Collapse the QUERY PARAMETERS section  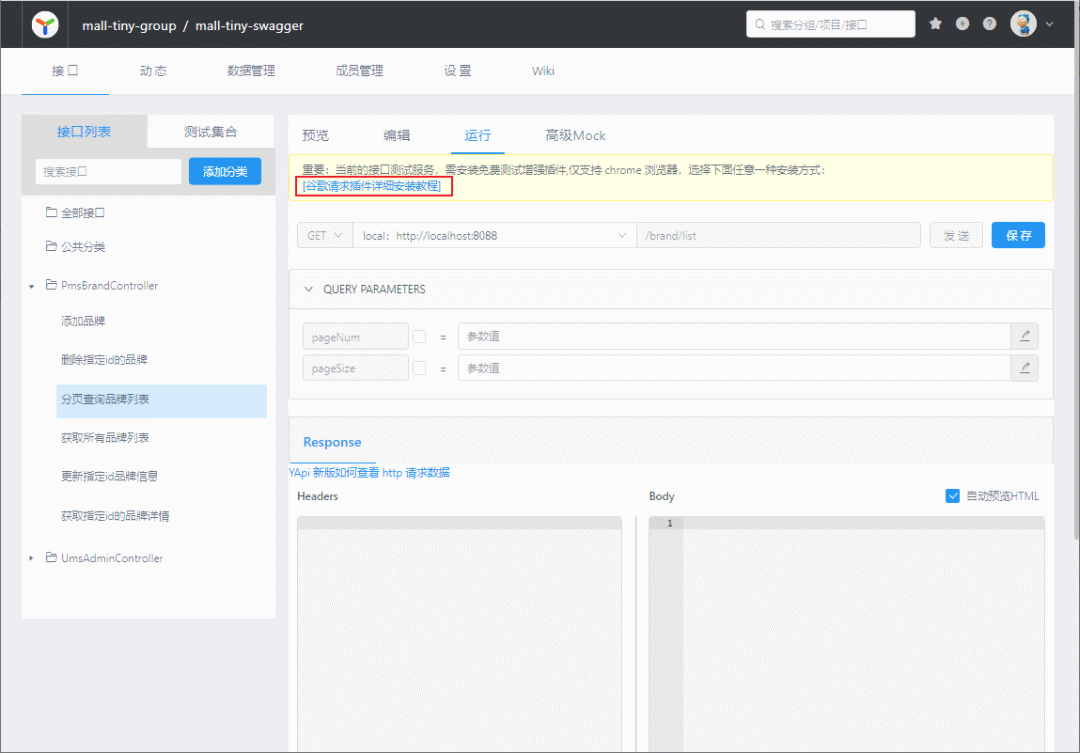(309, 289)
